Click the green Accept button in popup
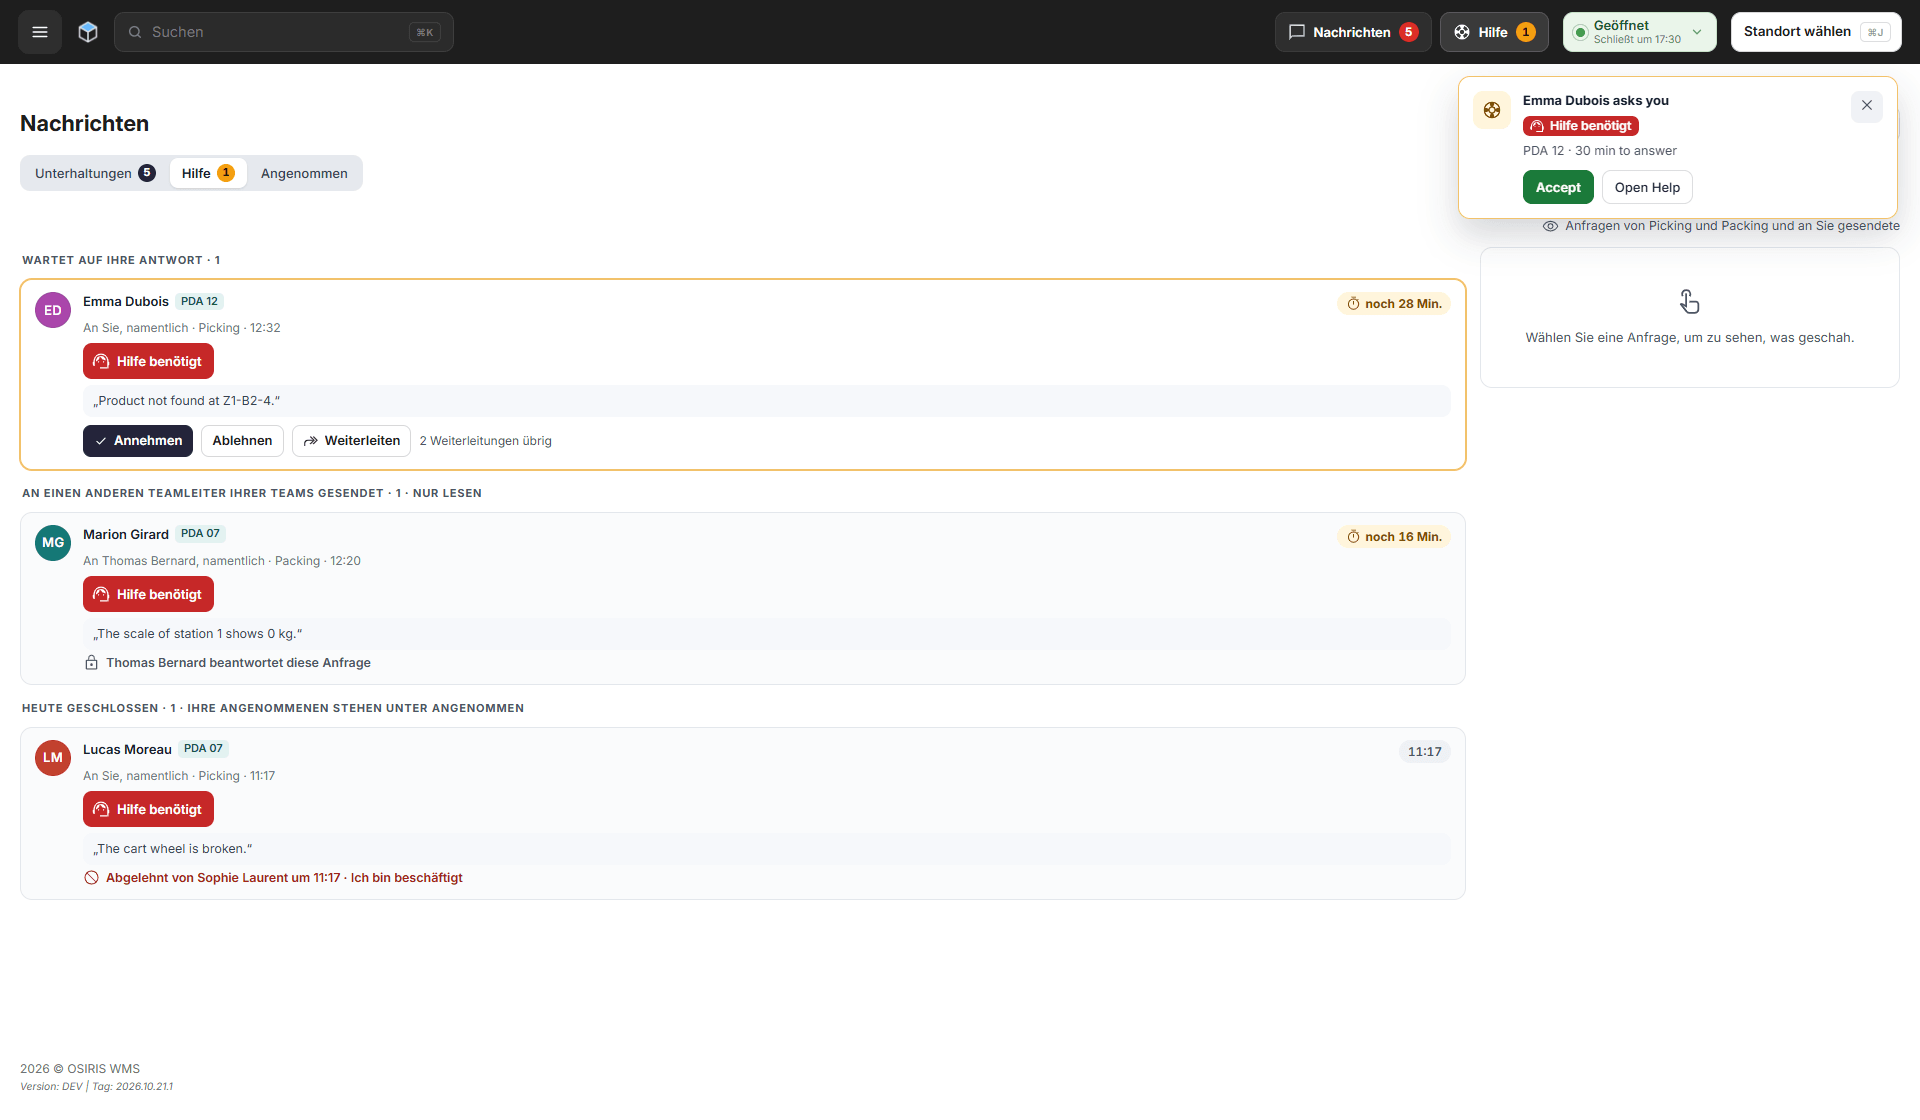 pos(1558,188)
